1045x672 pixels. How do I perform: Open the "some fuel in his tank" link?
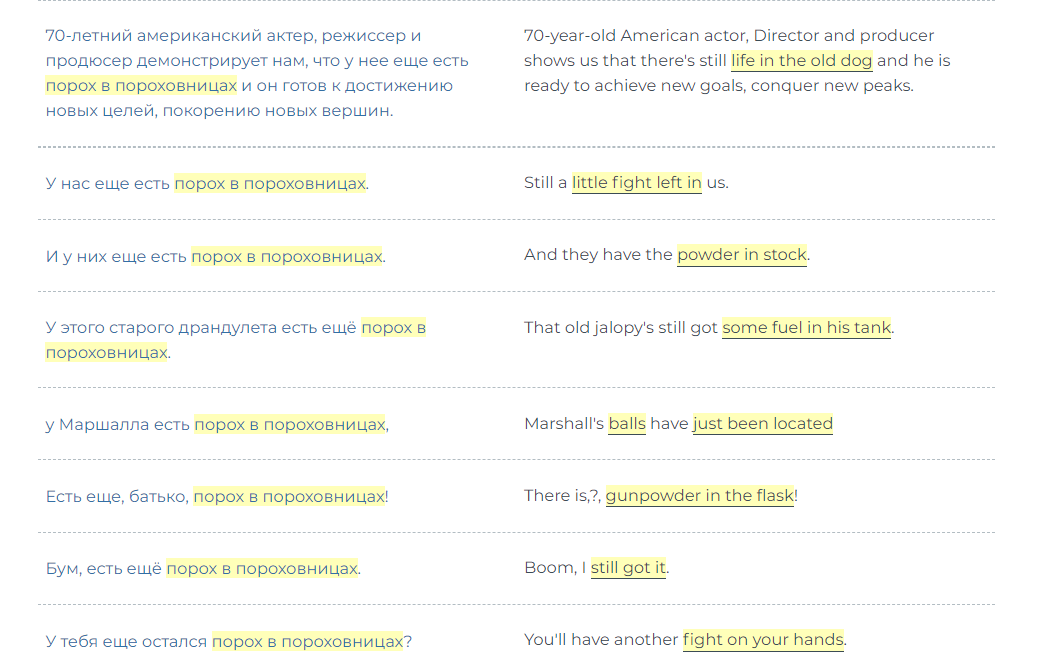tap(806, 328)
